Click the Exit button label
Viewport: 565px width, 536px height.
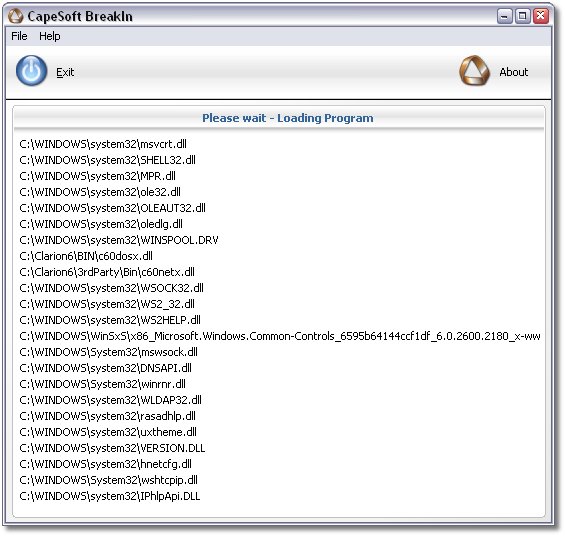[65, 72]
